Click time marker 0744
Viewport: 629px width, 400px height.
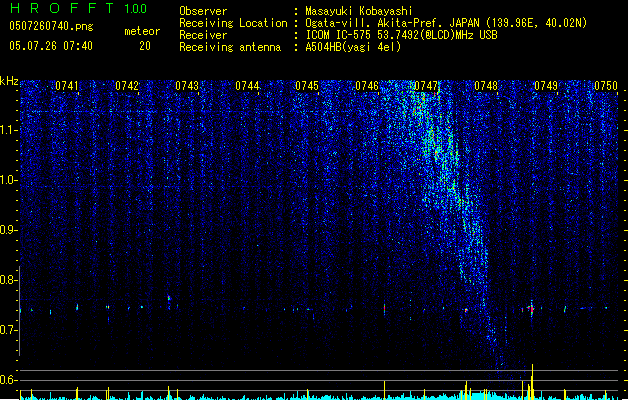click(247, 86)
